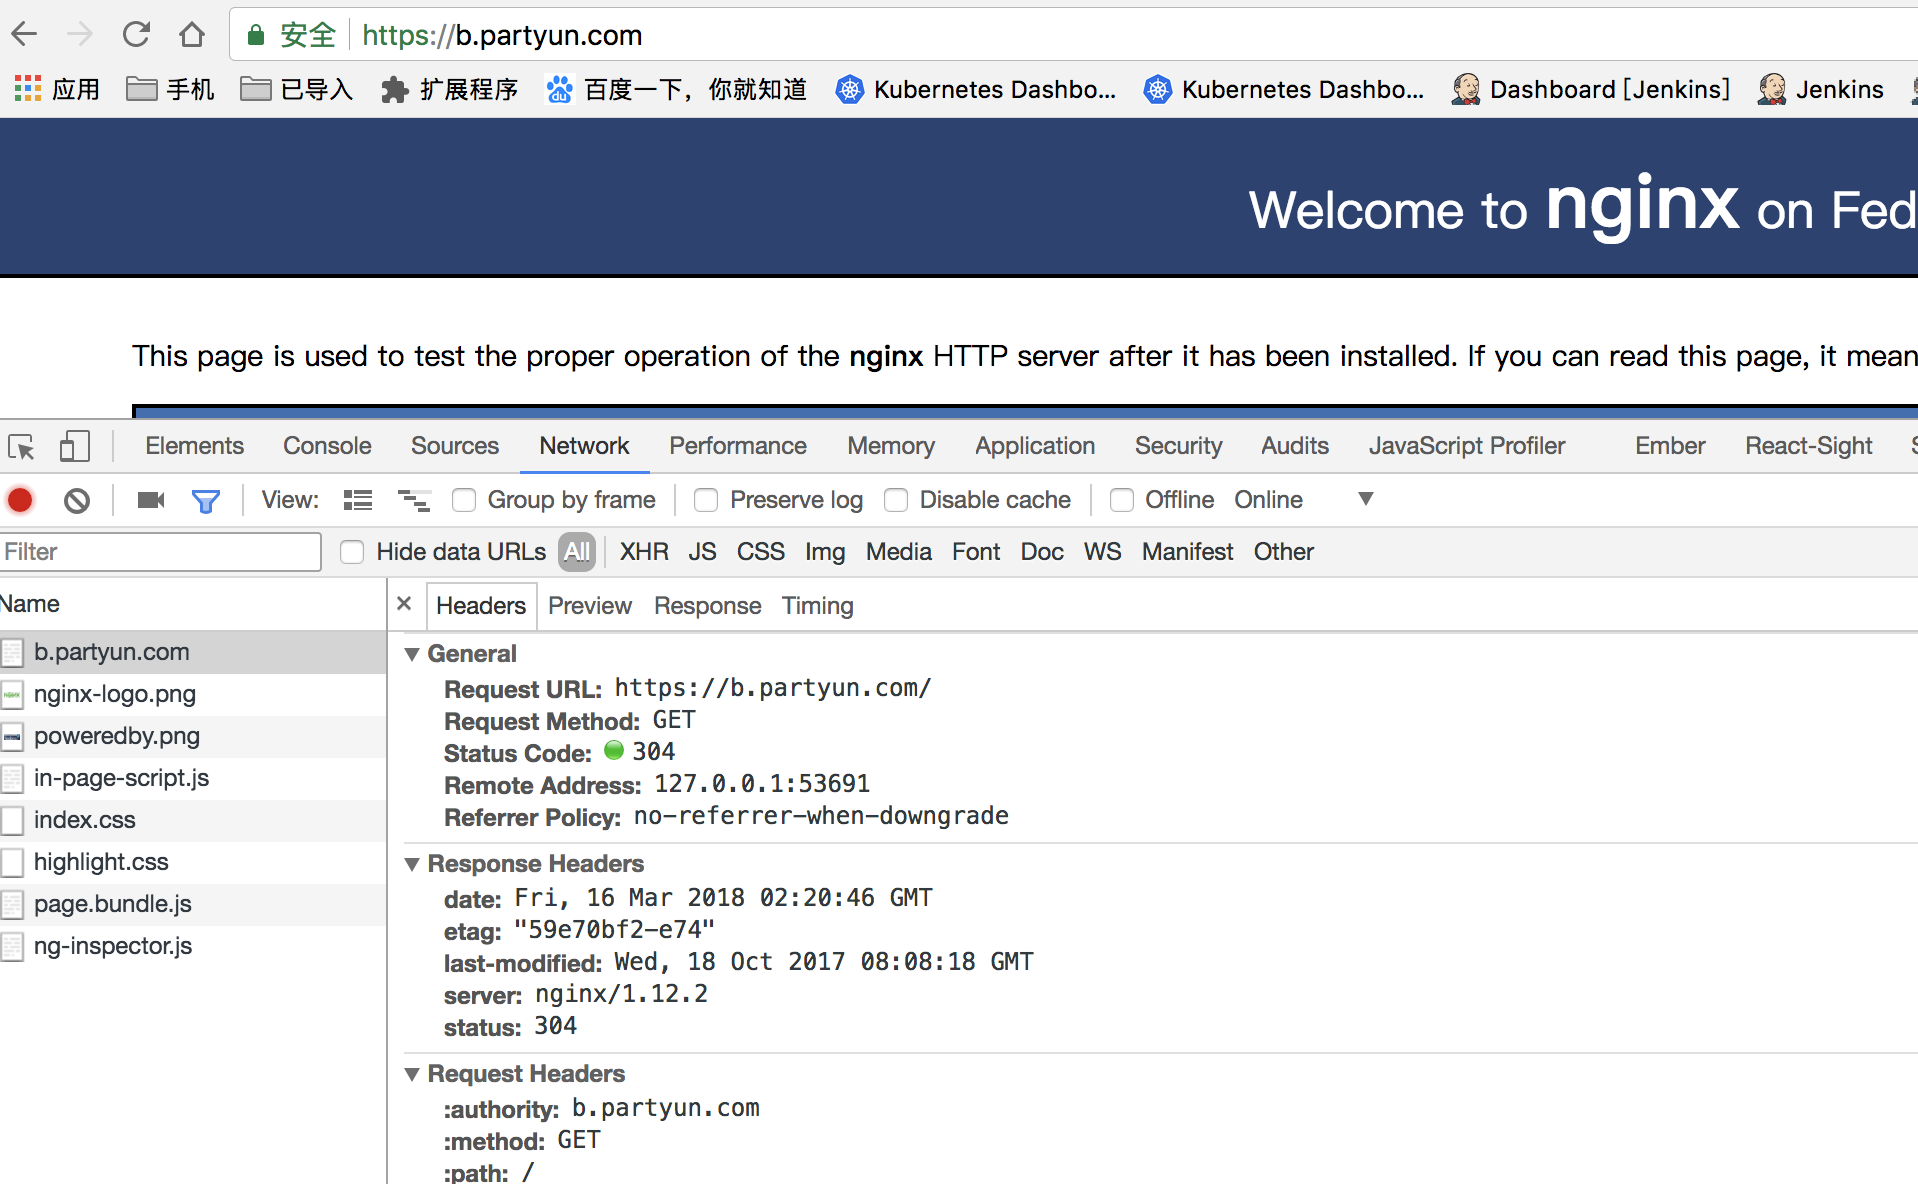Filter requests by Font
This screenshot has height=1184, width=1918.
[976, 552]
